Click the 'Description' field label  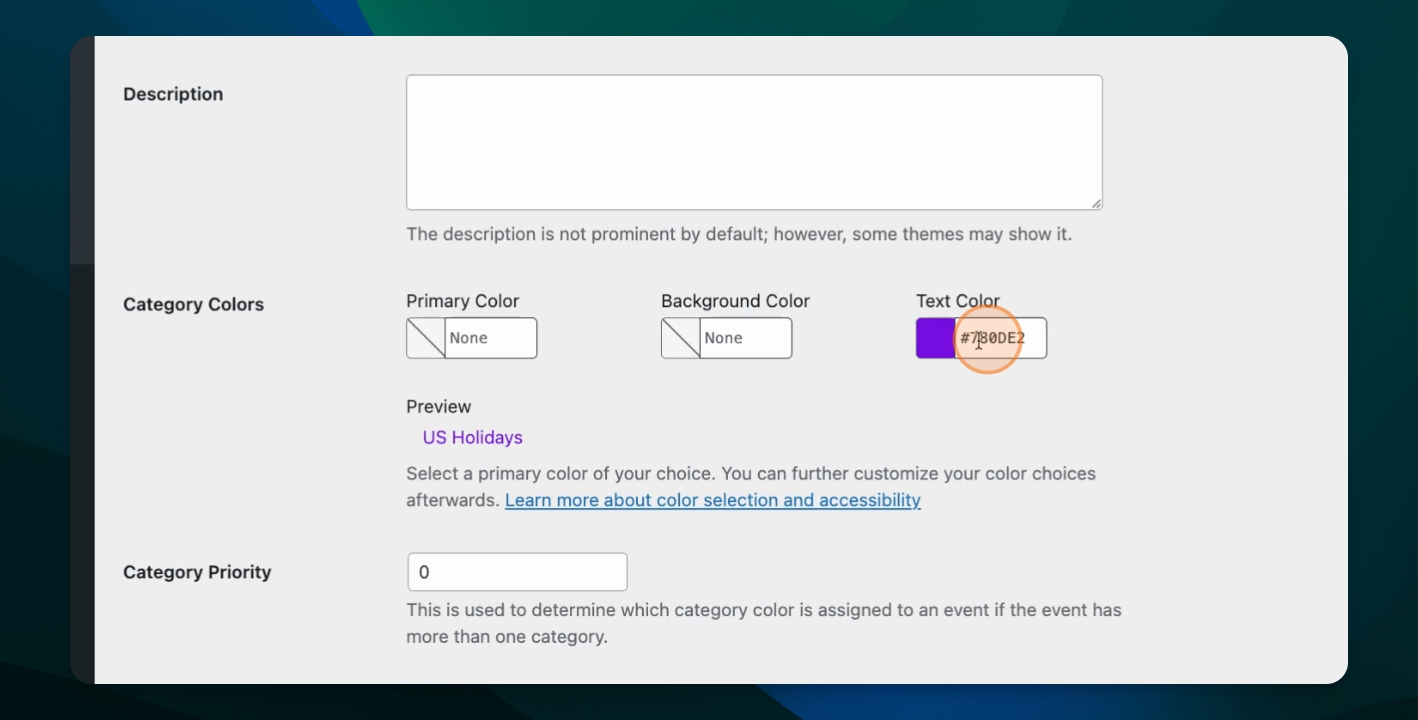[x=173, y=94]
